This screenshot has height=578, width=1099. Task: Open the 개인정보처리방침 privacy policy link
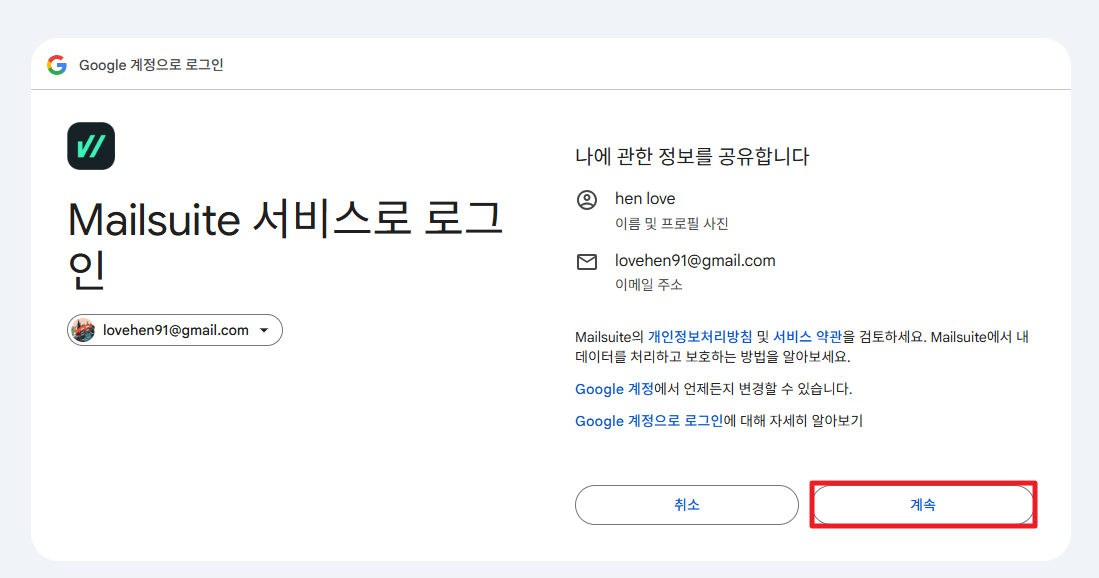[x=699, y=337]
